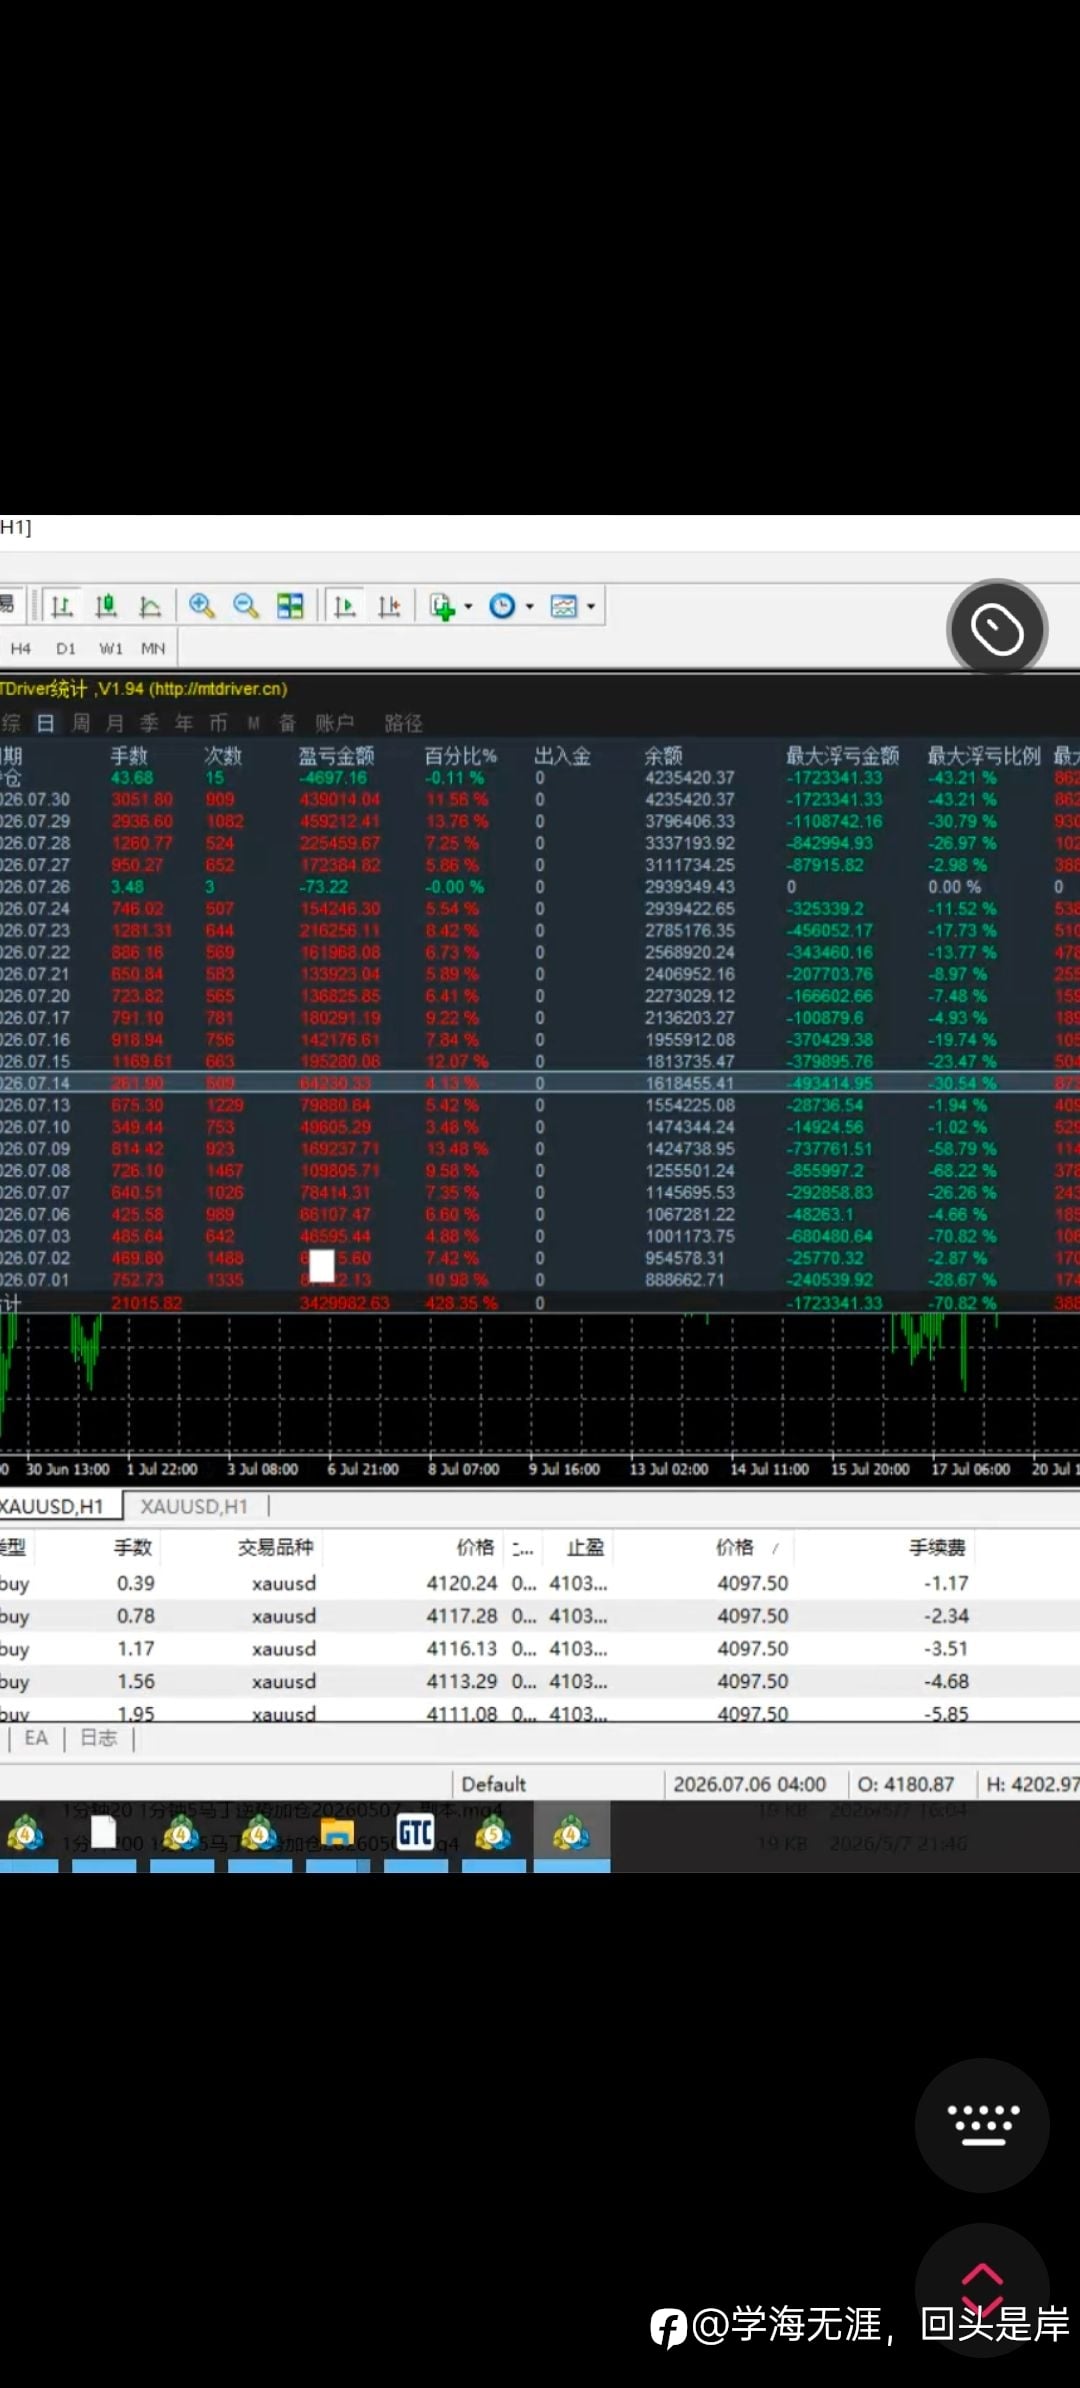The height and width of the screenshot is (2388, 1080).
Task: Toggle the chart shift icon
Action: (x=389, y=606)
